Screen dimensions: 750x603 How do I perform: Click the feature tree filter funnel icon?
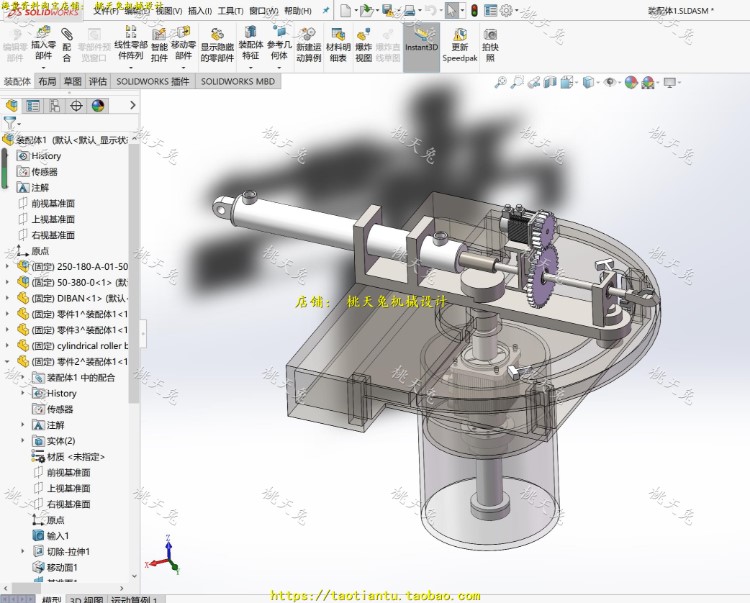(10, 123)
